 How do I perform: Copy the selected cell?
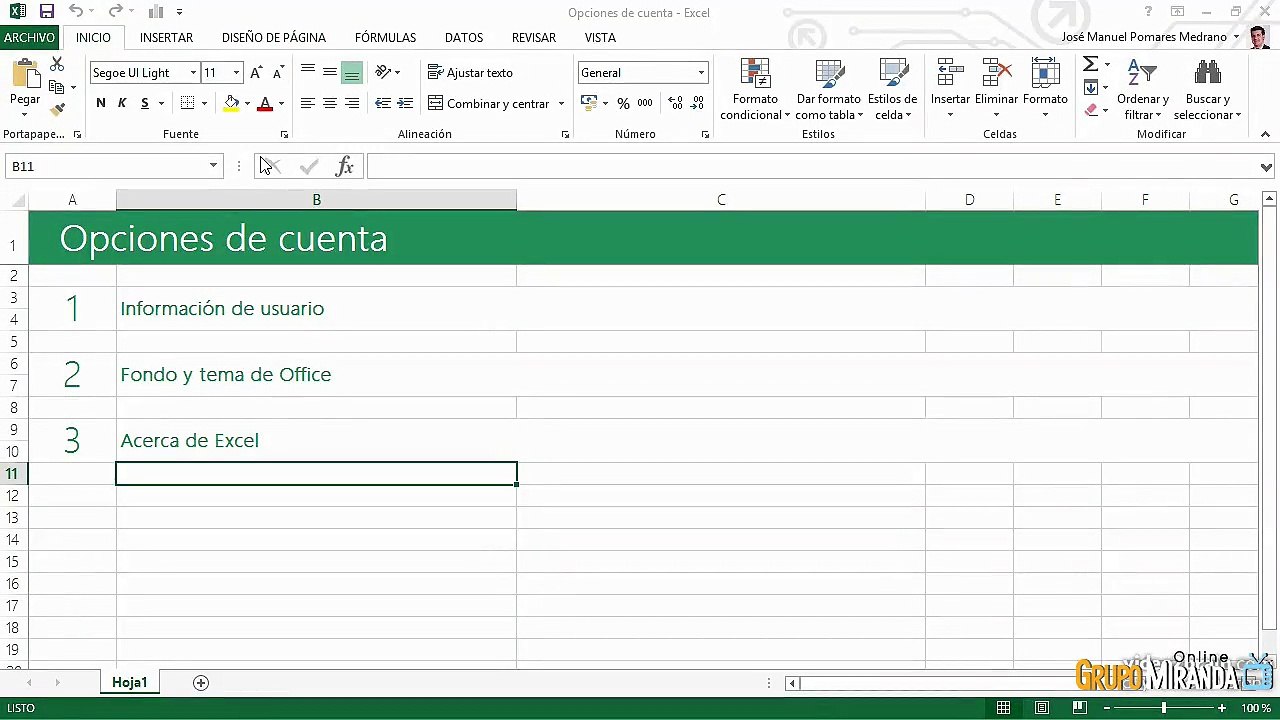click(57, 87)
